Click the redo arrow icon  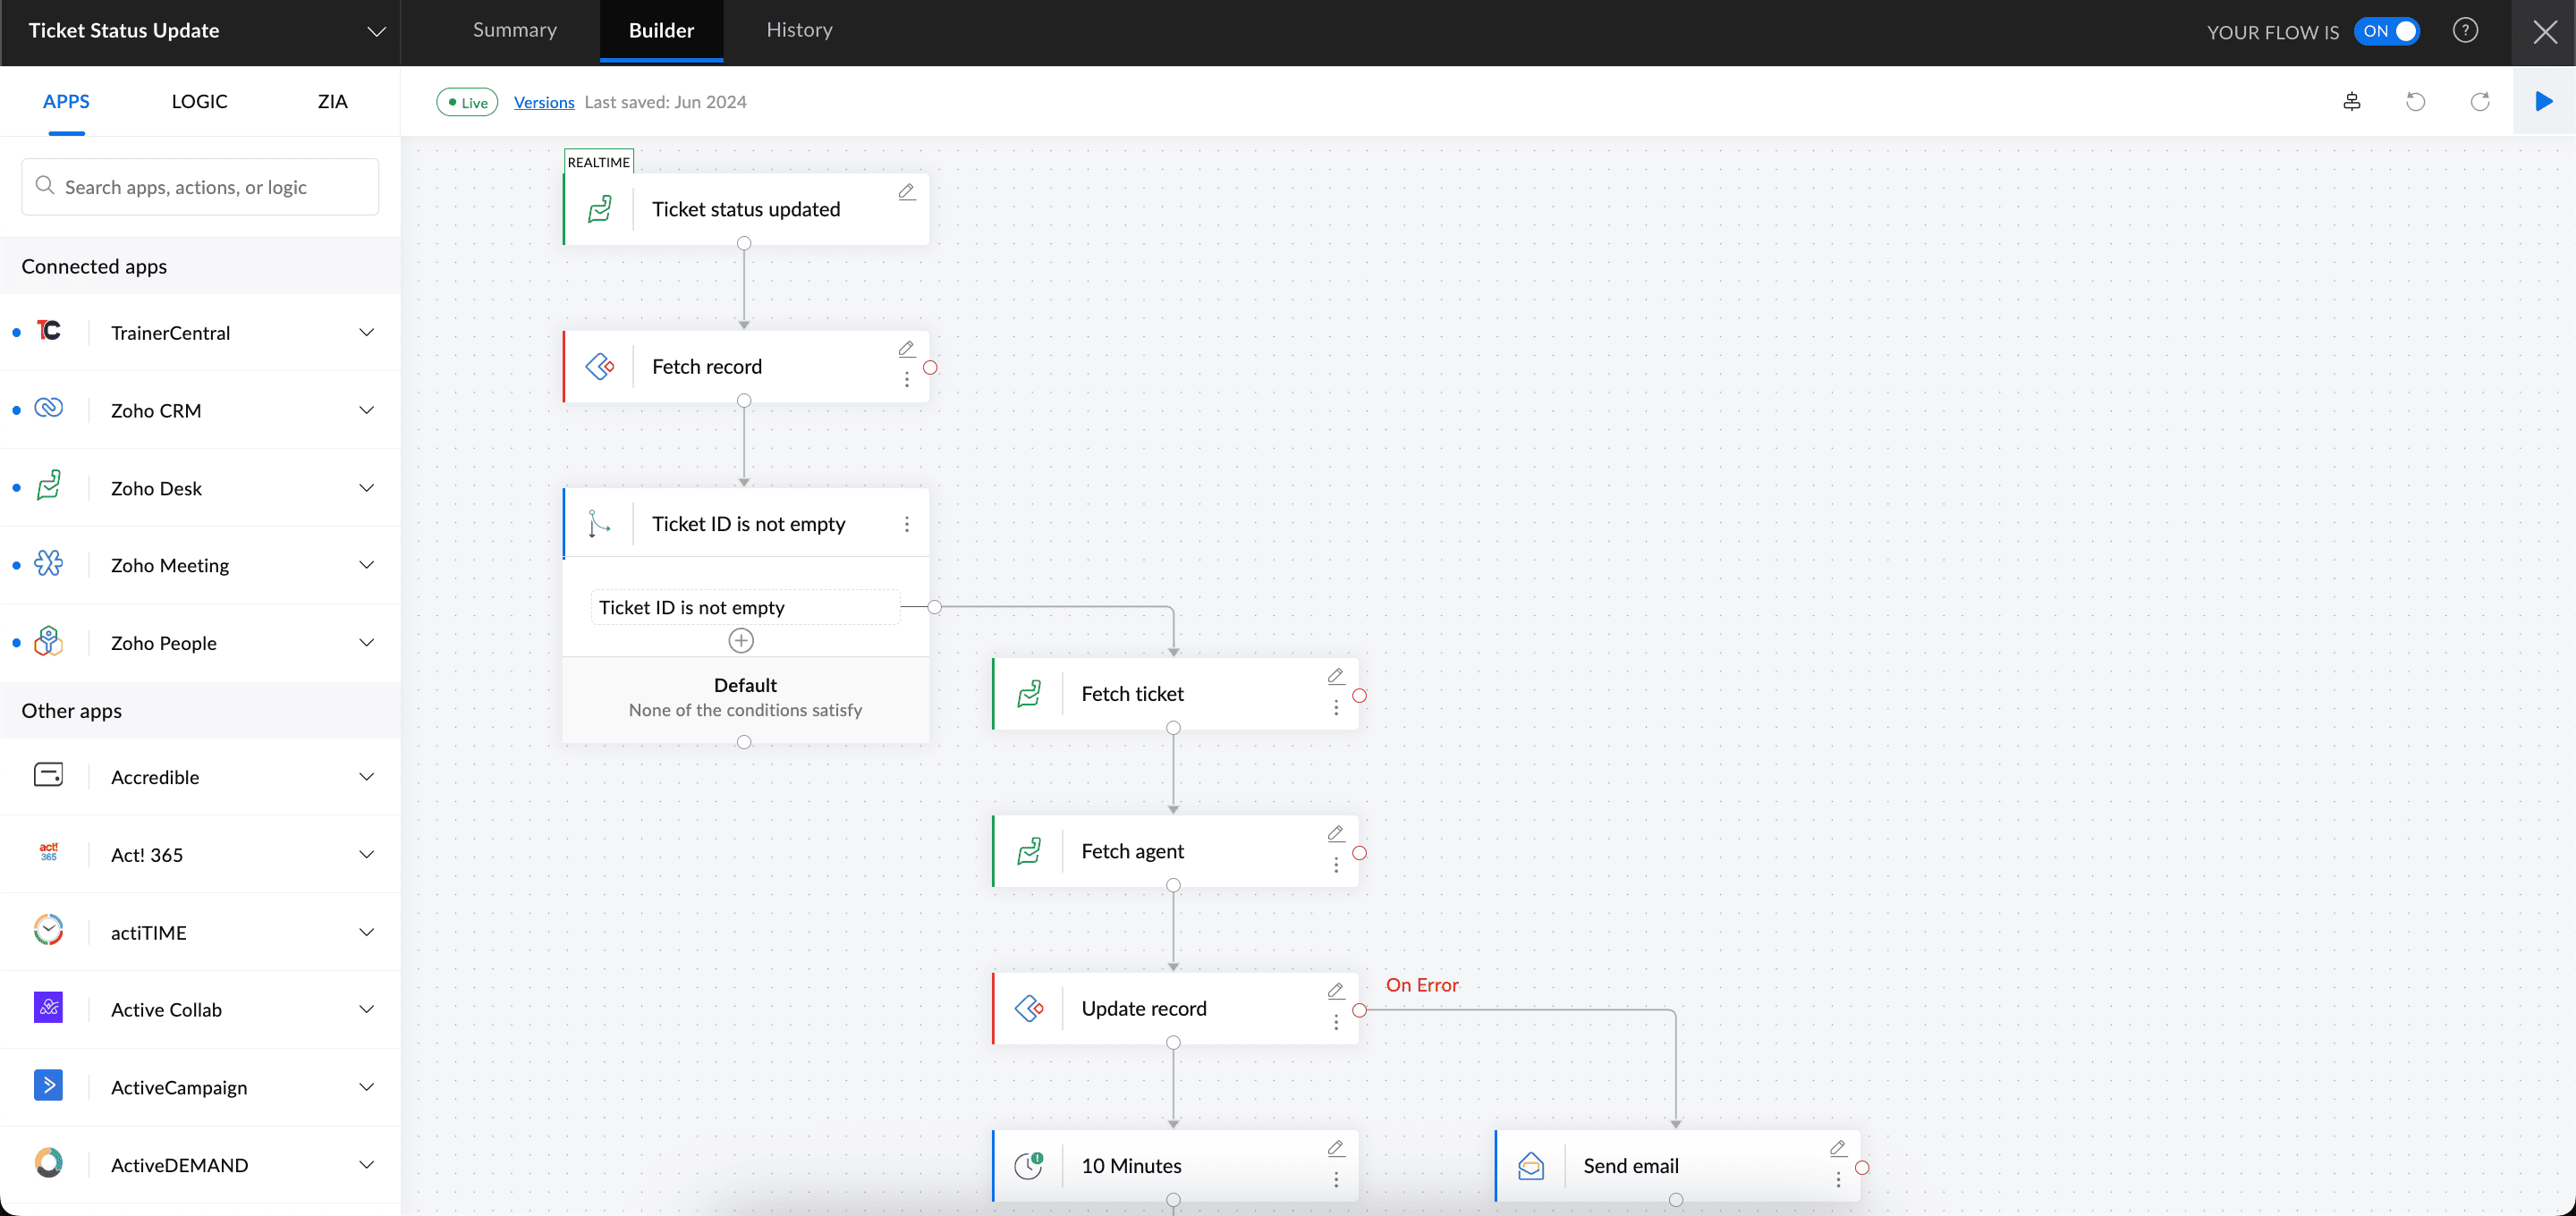click(x=2479, y=101)
